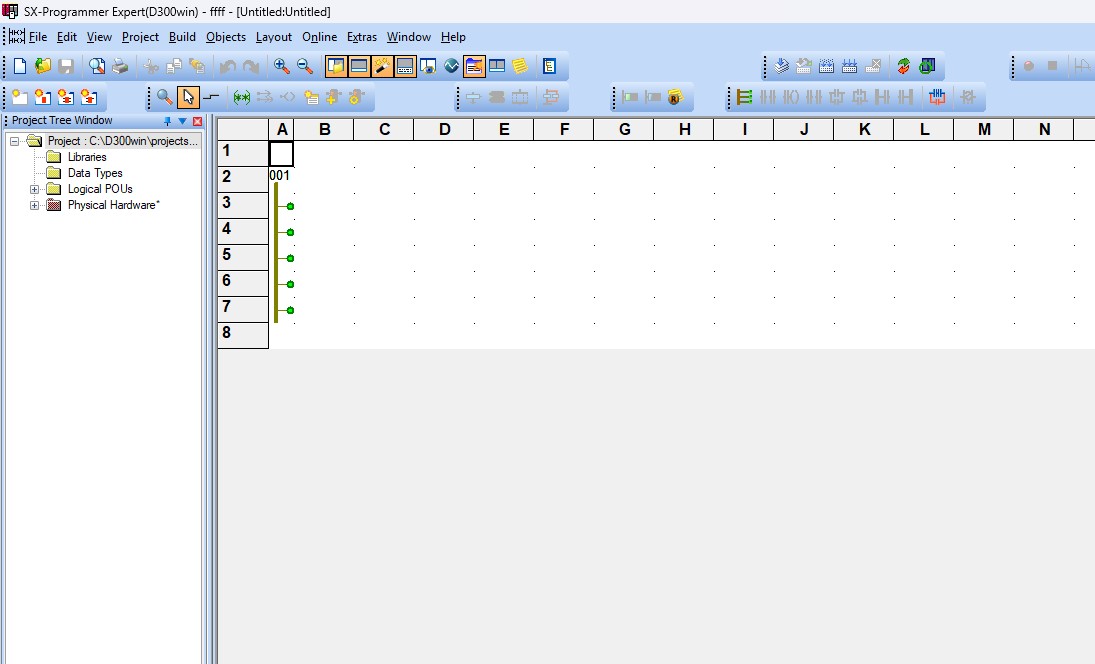This screenshot has height=664, width=1095.
Task: Choose the connection line tool
Action: point(211,97)
